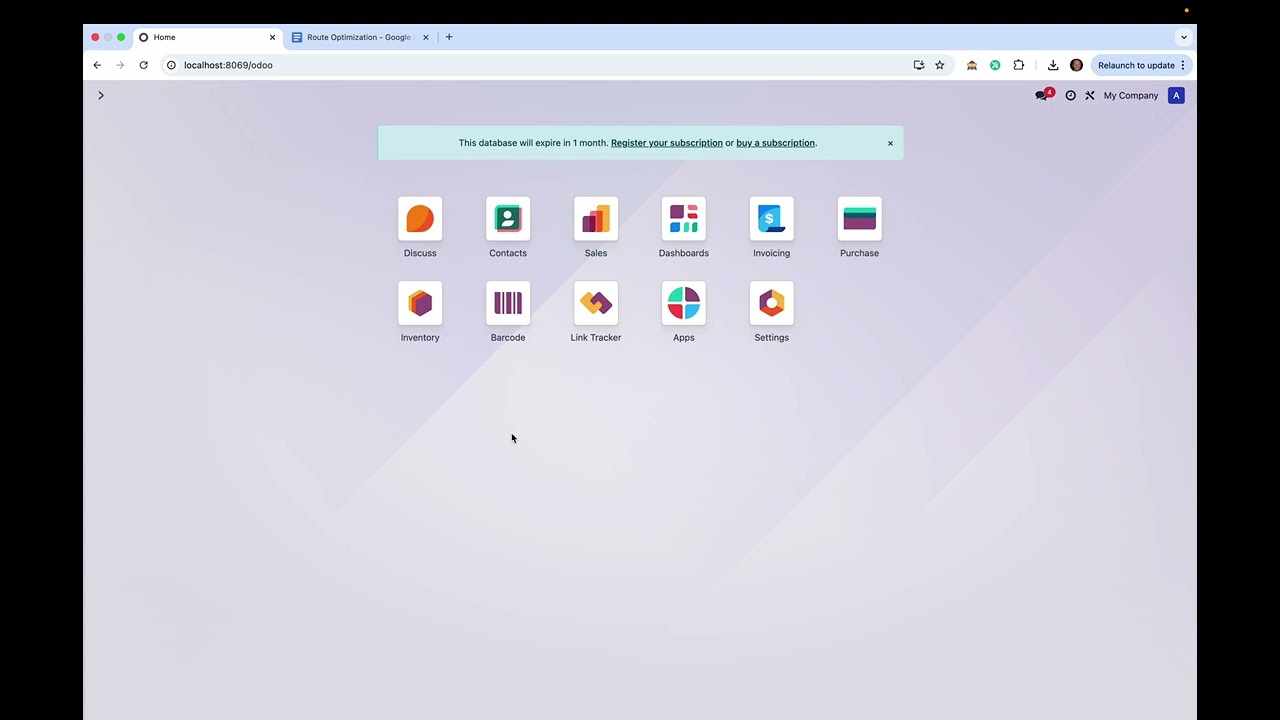This screenshot has width=1280, height=720.
Task: Open a new browser tab
Action: point(449,37)
